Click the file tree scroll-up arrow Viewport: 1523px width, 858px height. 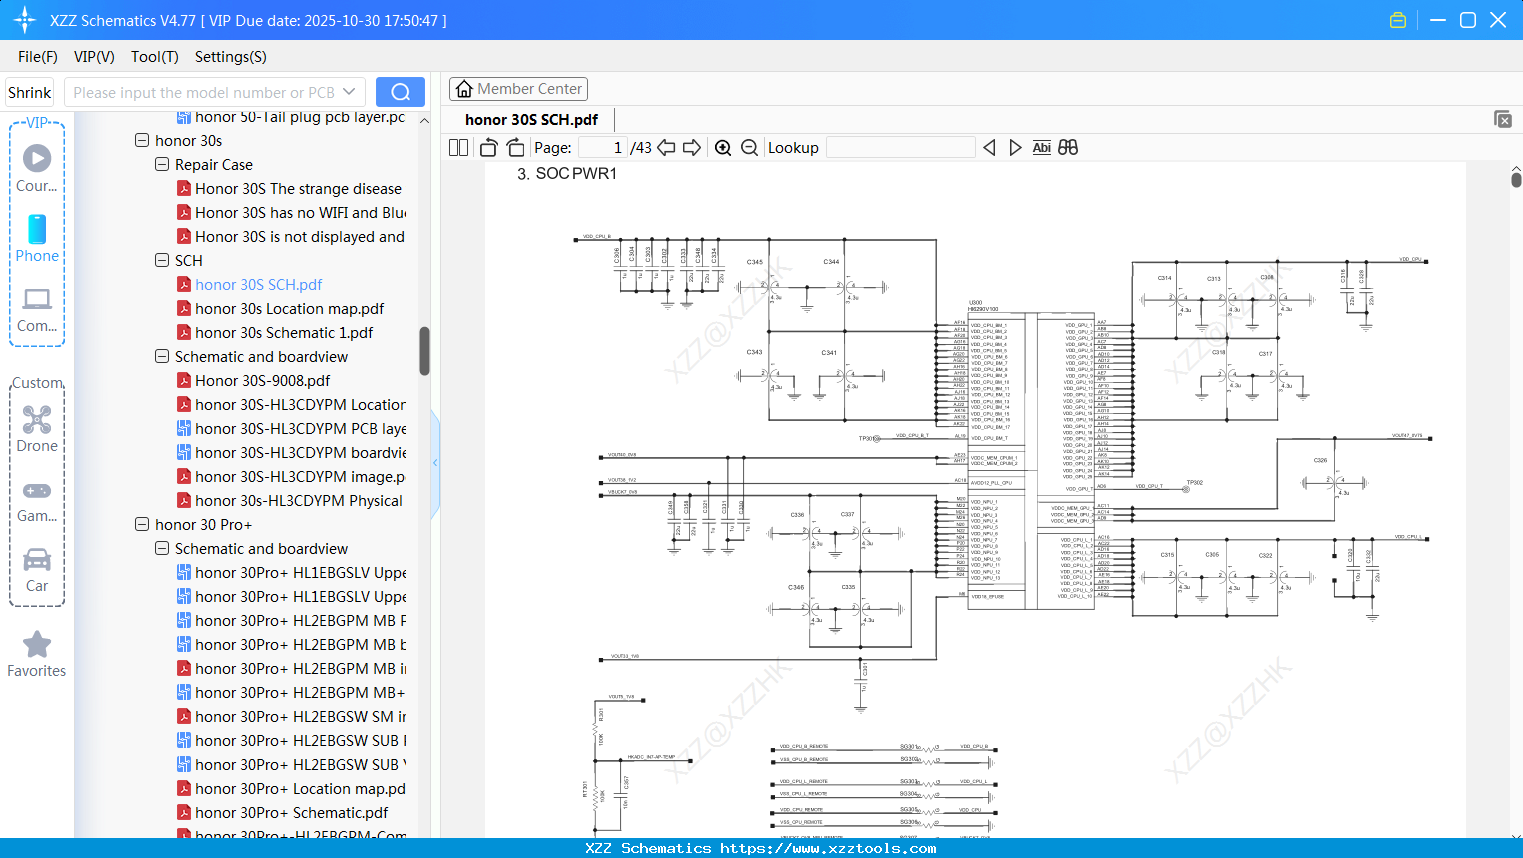coord(424,121)
